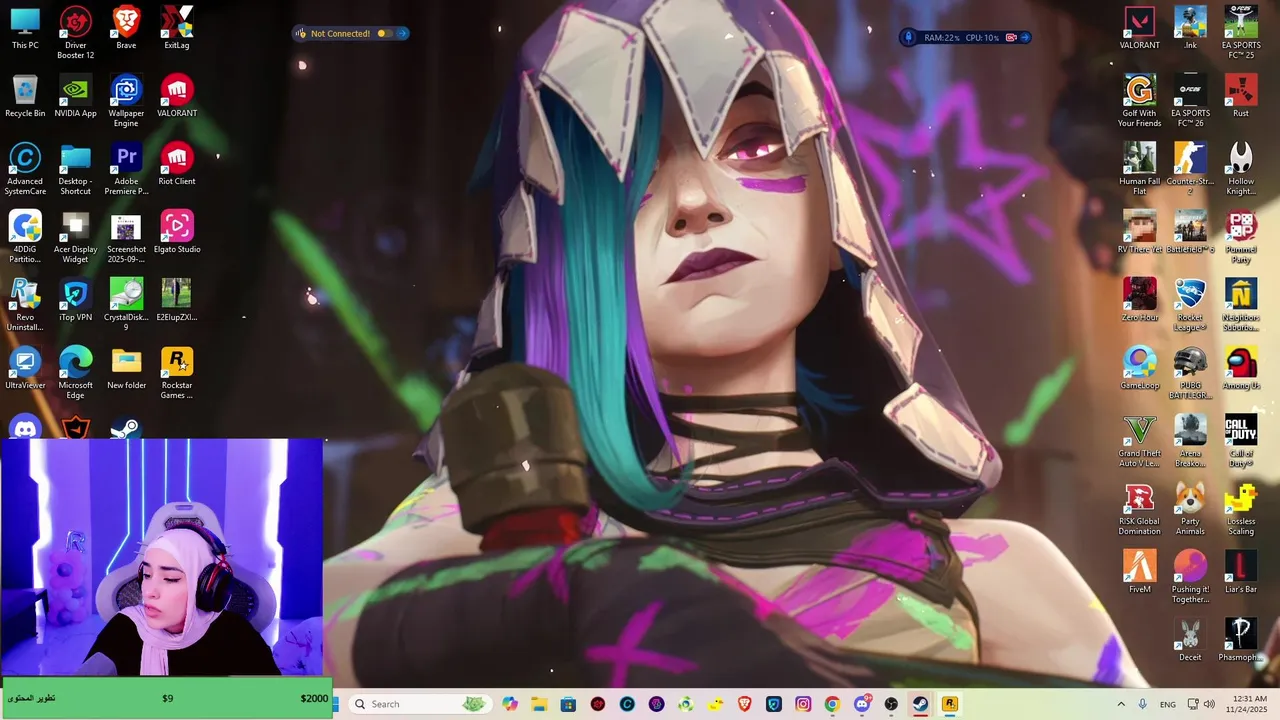Expand the RAM CPU widget arrow
The image size is (1280, 720).
point(1025,38)
